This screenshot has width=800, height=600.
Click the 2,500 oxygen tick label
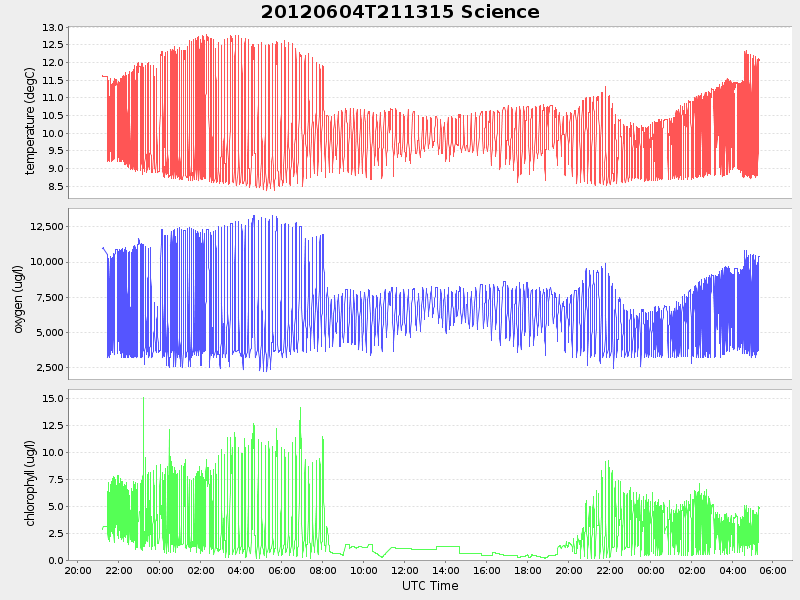(x=49, y=368)
